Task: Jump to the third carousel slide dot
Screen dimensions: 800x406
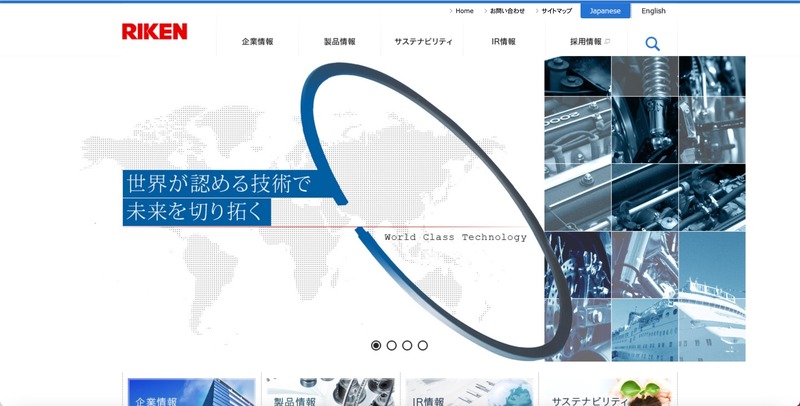Action: coord(407,345)
